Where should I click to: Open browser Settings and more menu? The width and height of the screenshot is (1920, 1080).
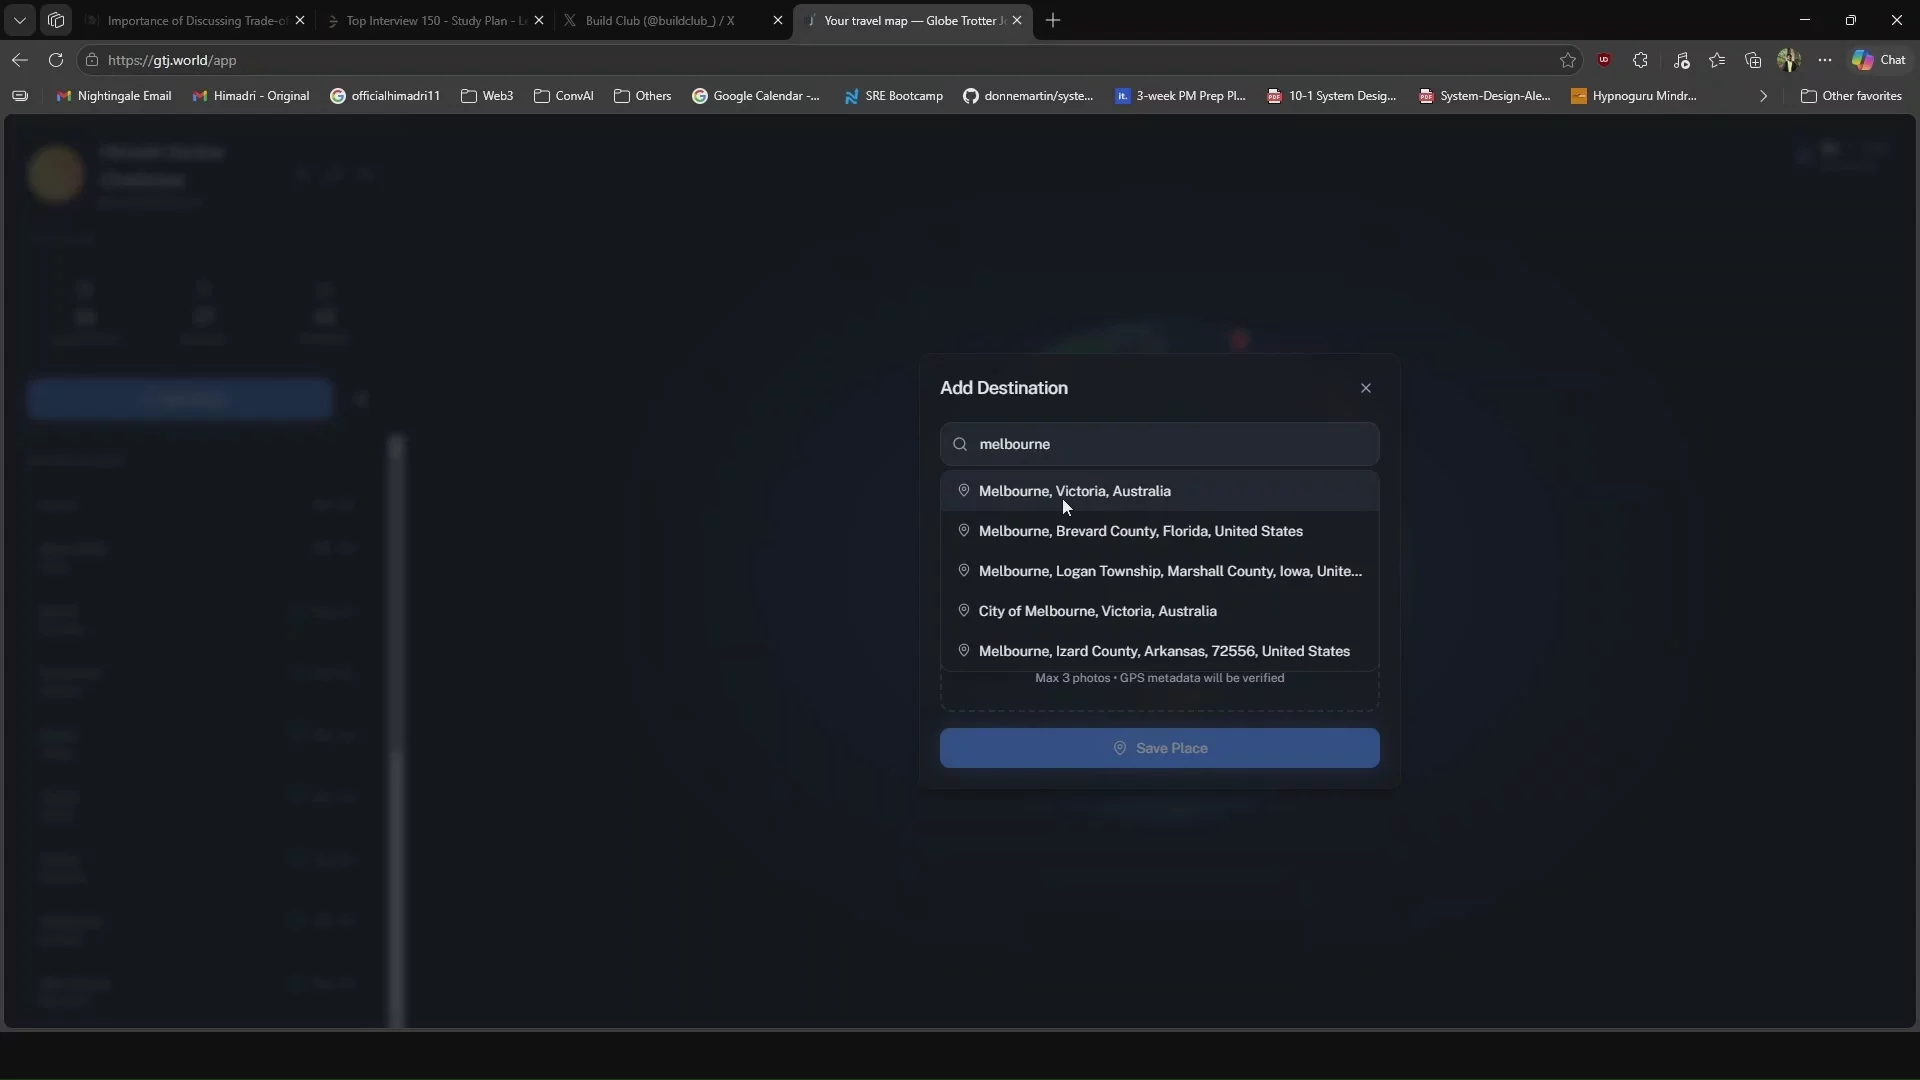(x=1825, y=60)
